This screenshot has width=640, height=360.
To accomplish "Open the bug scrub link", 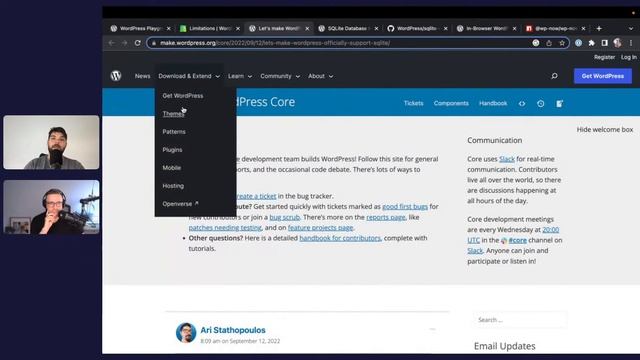I will [284, 217].
